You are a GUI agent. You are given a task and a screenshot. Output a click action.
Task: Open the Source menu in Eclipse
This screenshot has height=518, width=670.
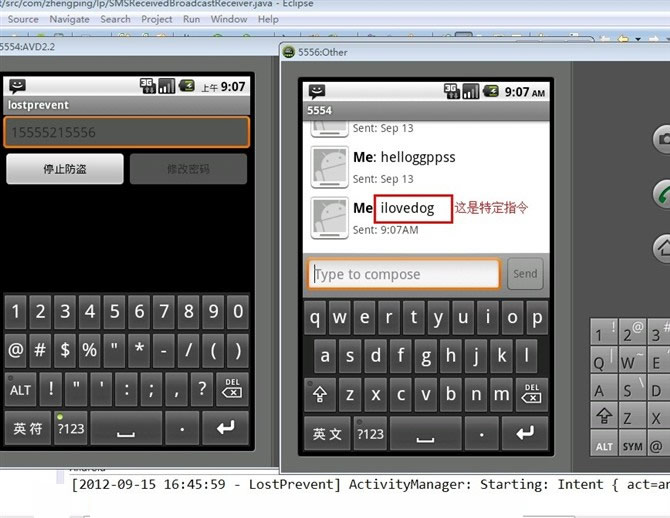pos(23,19)
